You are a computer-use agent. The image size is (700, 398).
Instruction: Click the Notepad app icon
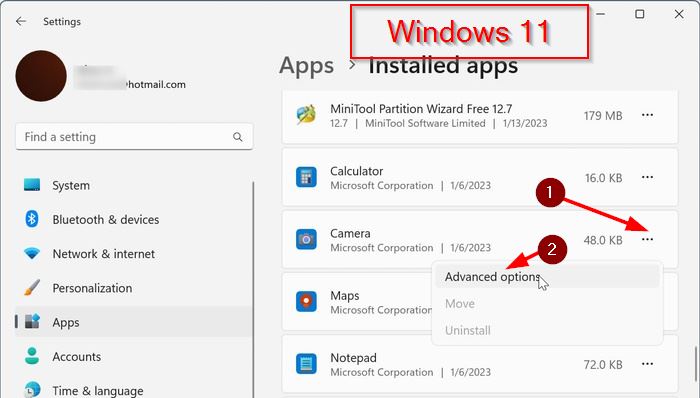(306, 364)
